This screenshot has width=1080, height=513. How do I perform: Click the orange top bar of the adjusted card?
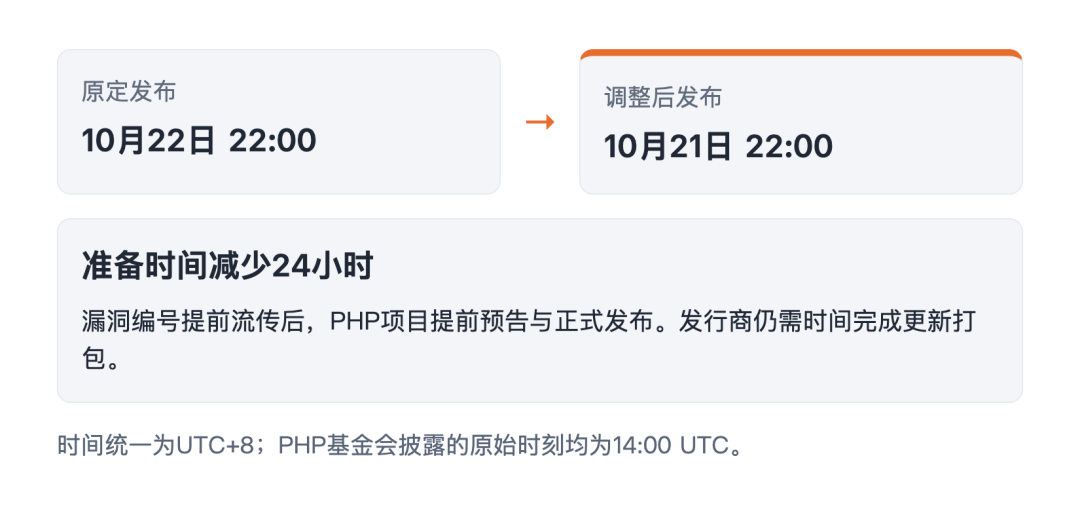(x=801, y=54)
